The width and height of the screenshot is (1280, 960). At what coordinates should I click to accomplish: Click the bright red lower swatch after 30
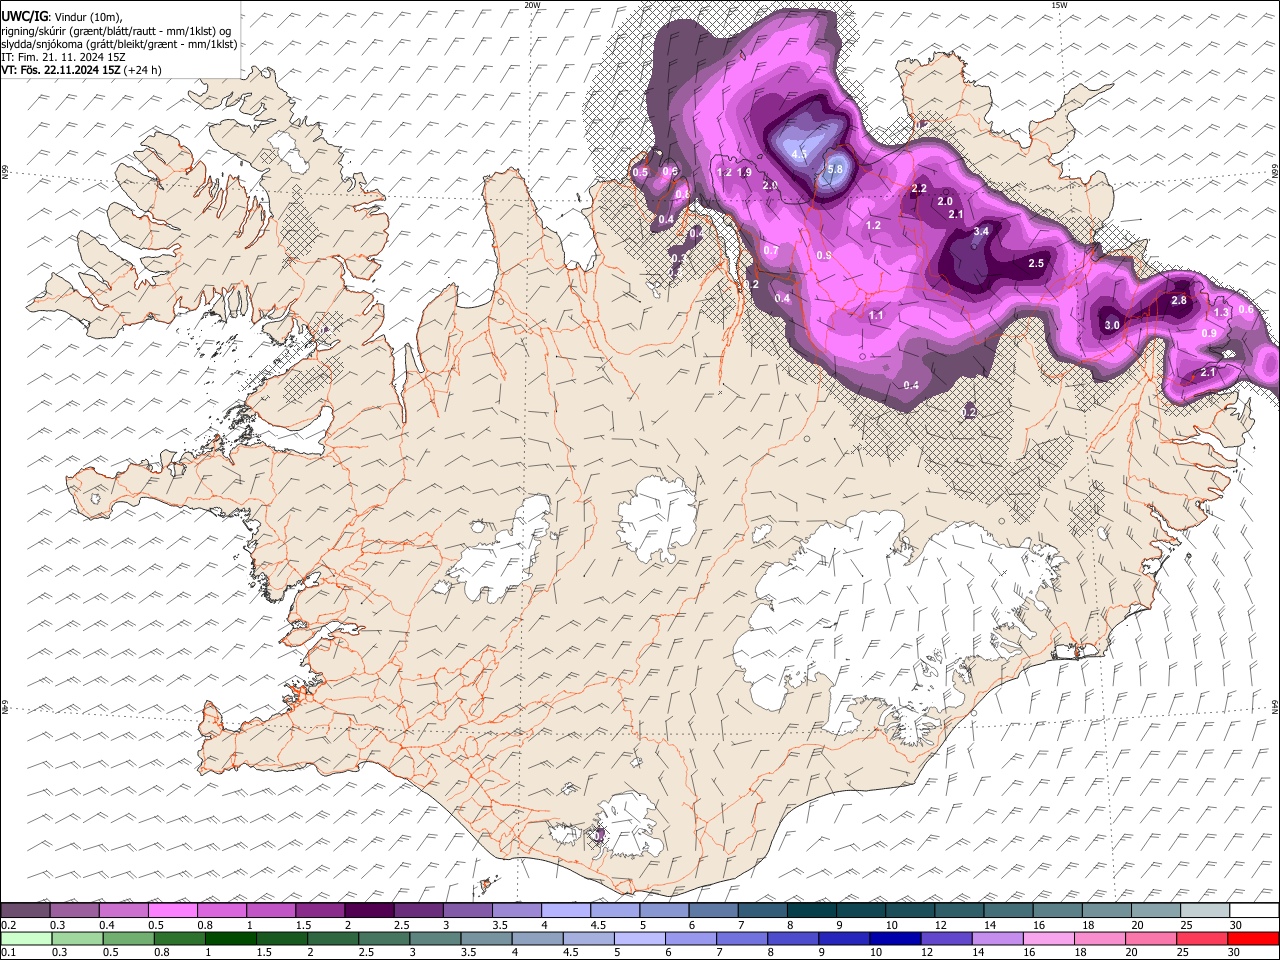tap(1254, 938)
